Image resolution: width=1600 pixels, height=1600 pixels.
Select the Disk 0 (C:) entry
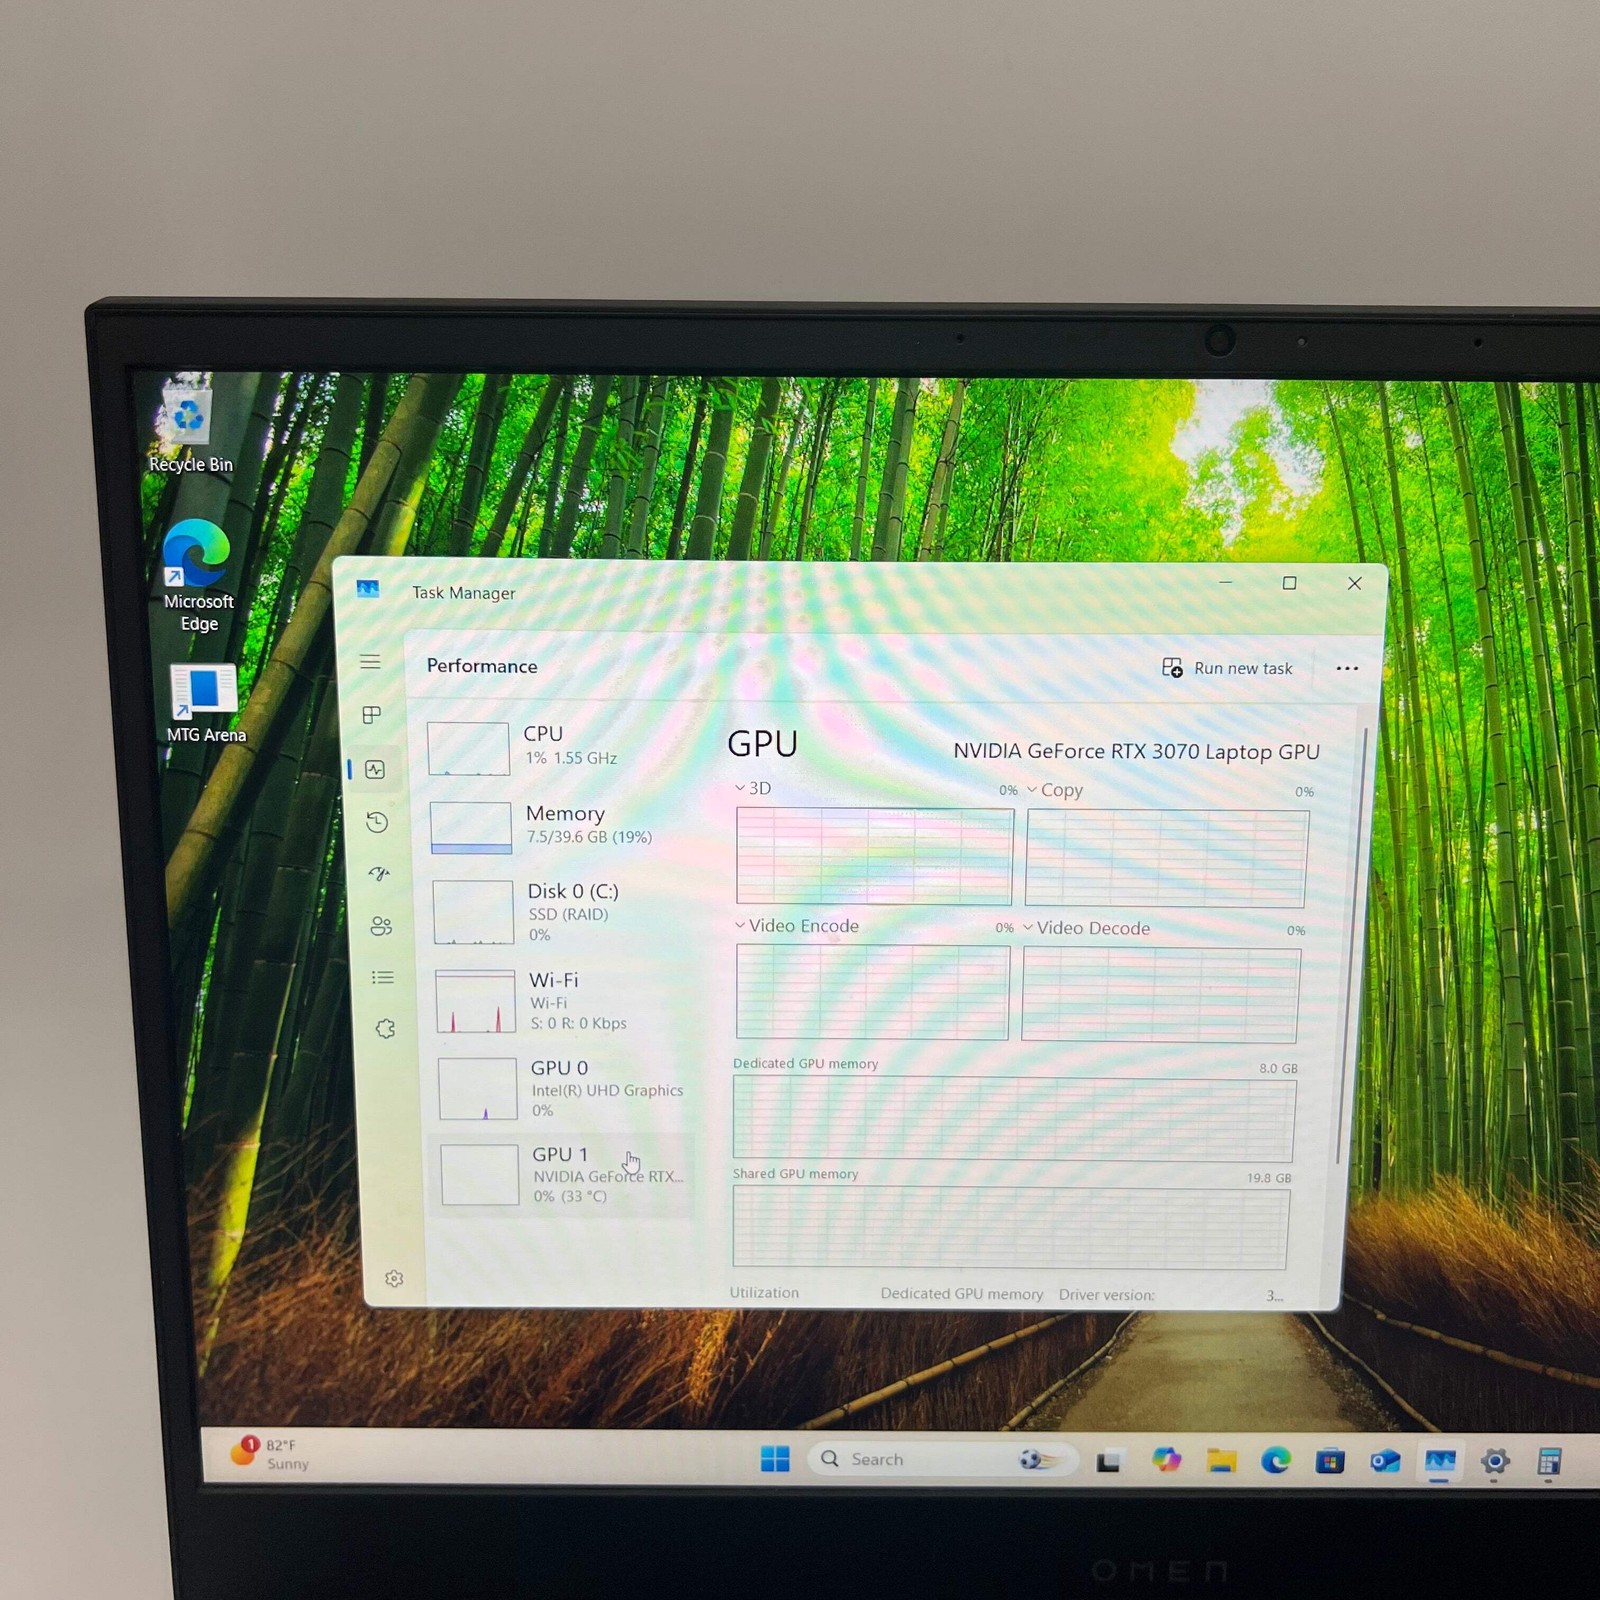click(560, 911)
